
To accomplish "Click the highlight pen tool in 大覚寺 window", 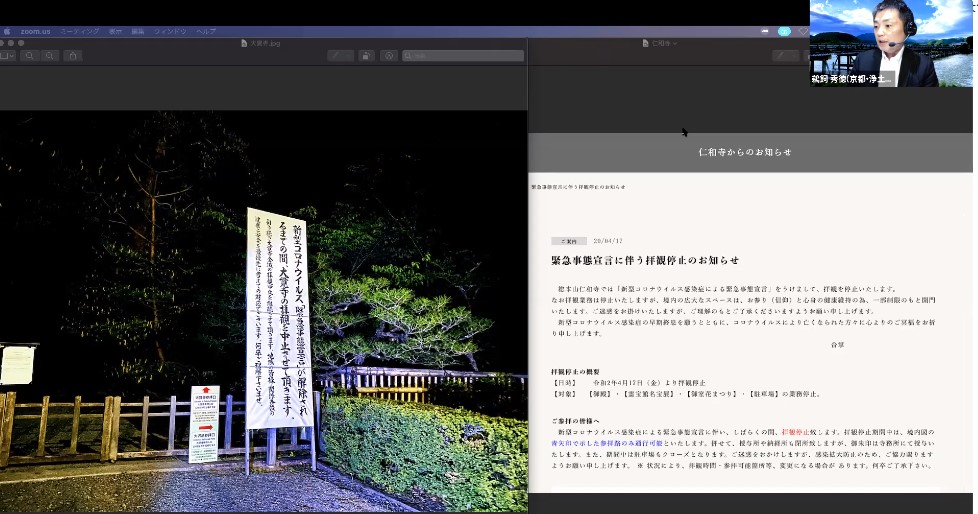I will pyautogui.click(x=341, y=56).
